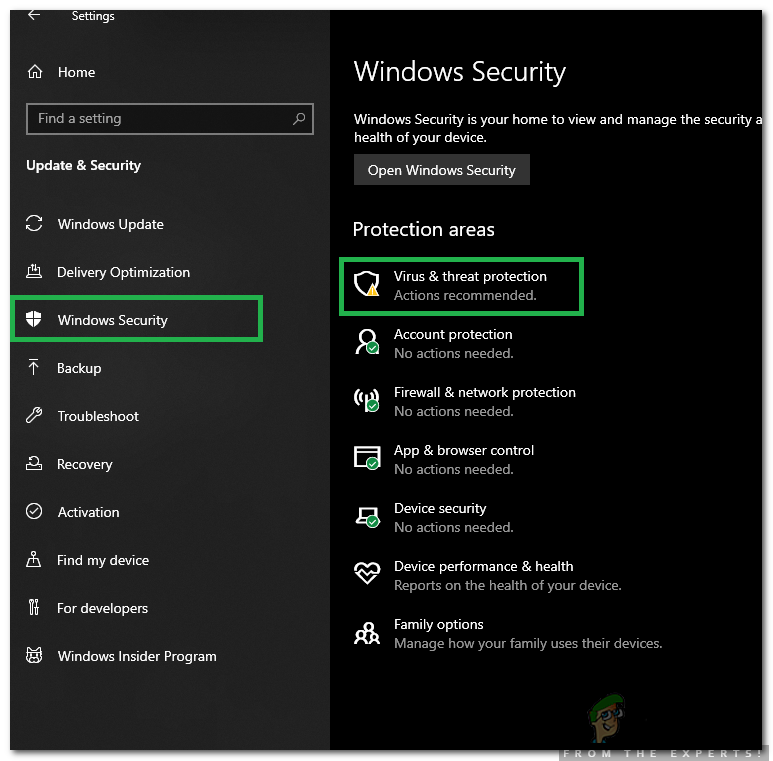Click the Device security icon

coord(367,517)
